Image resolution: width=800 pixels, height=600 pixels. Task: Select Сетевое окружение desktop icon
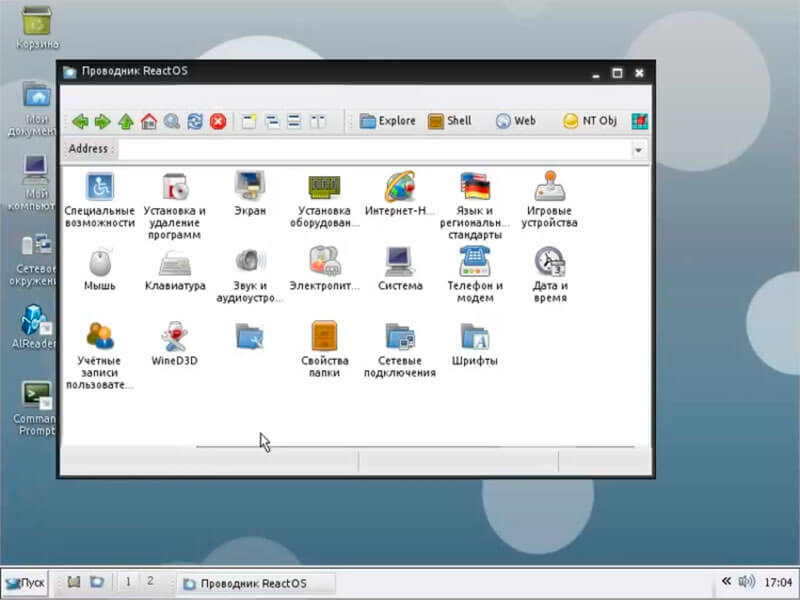(34, 259)
